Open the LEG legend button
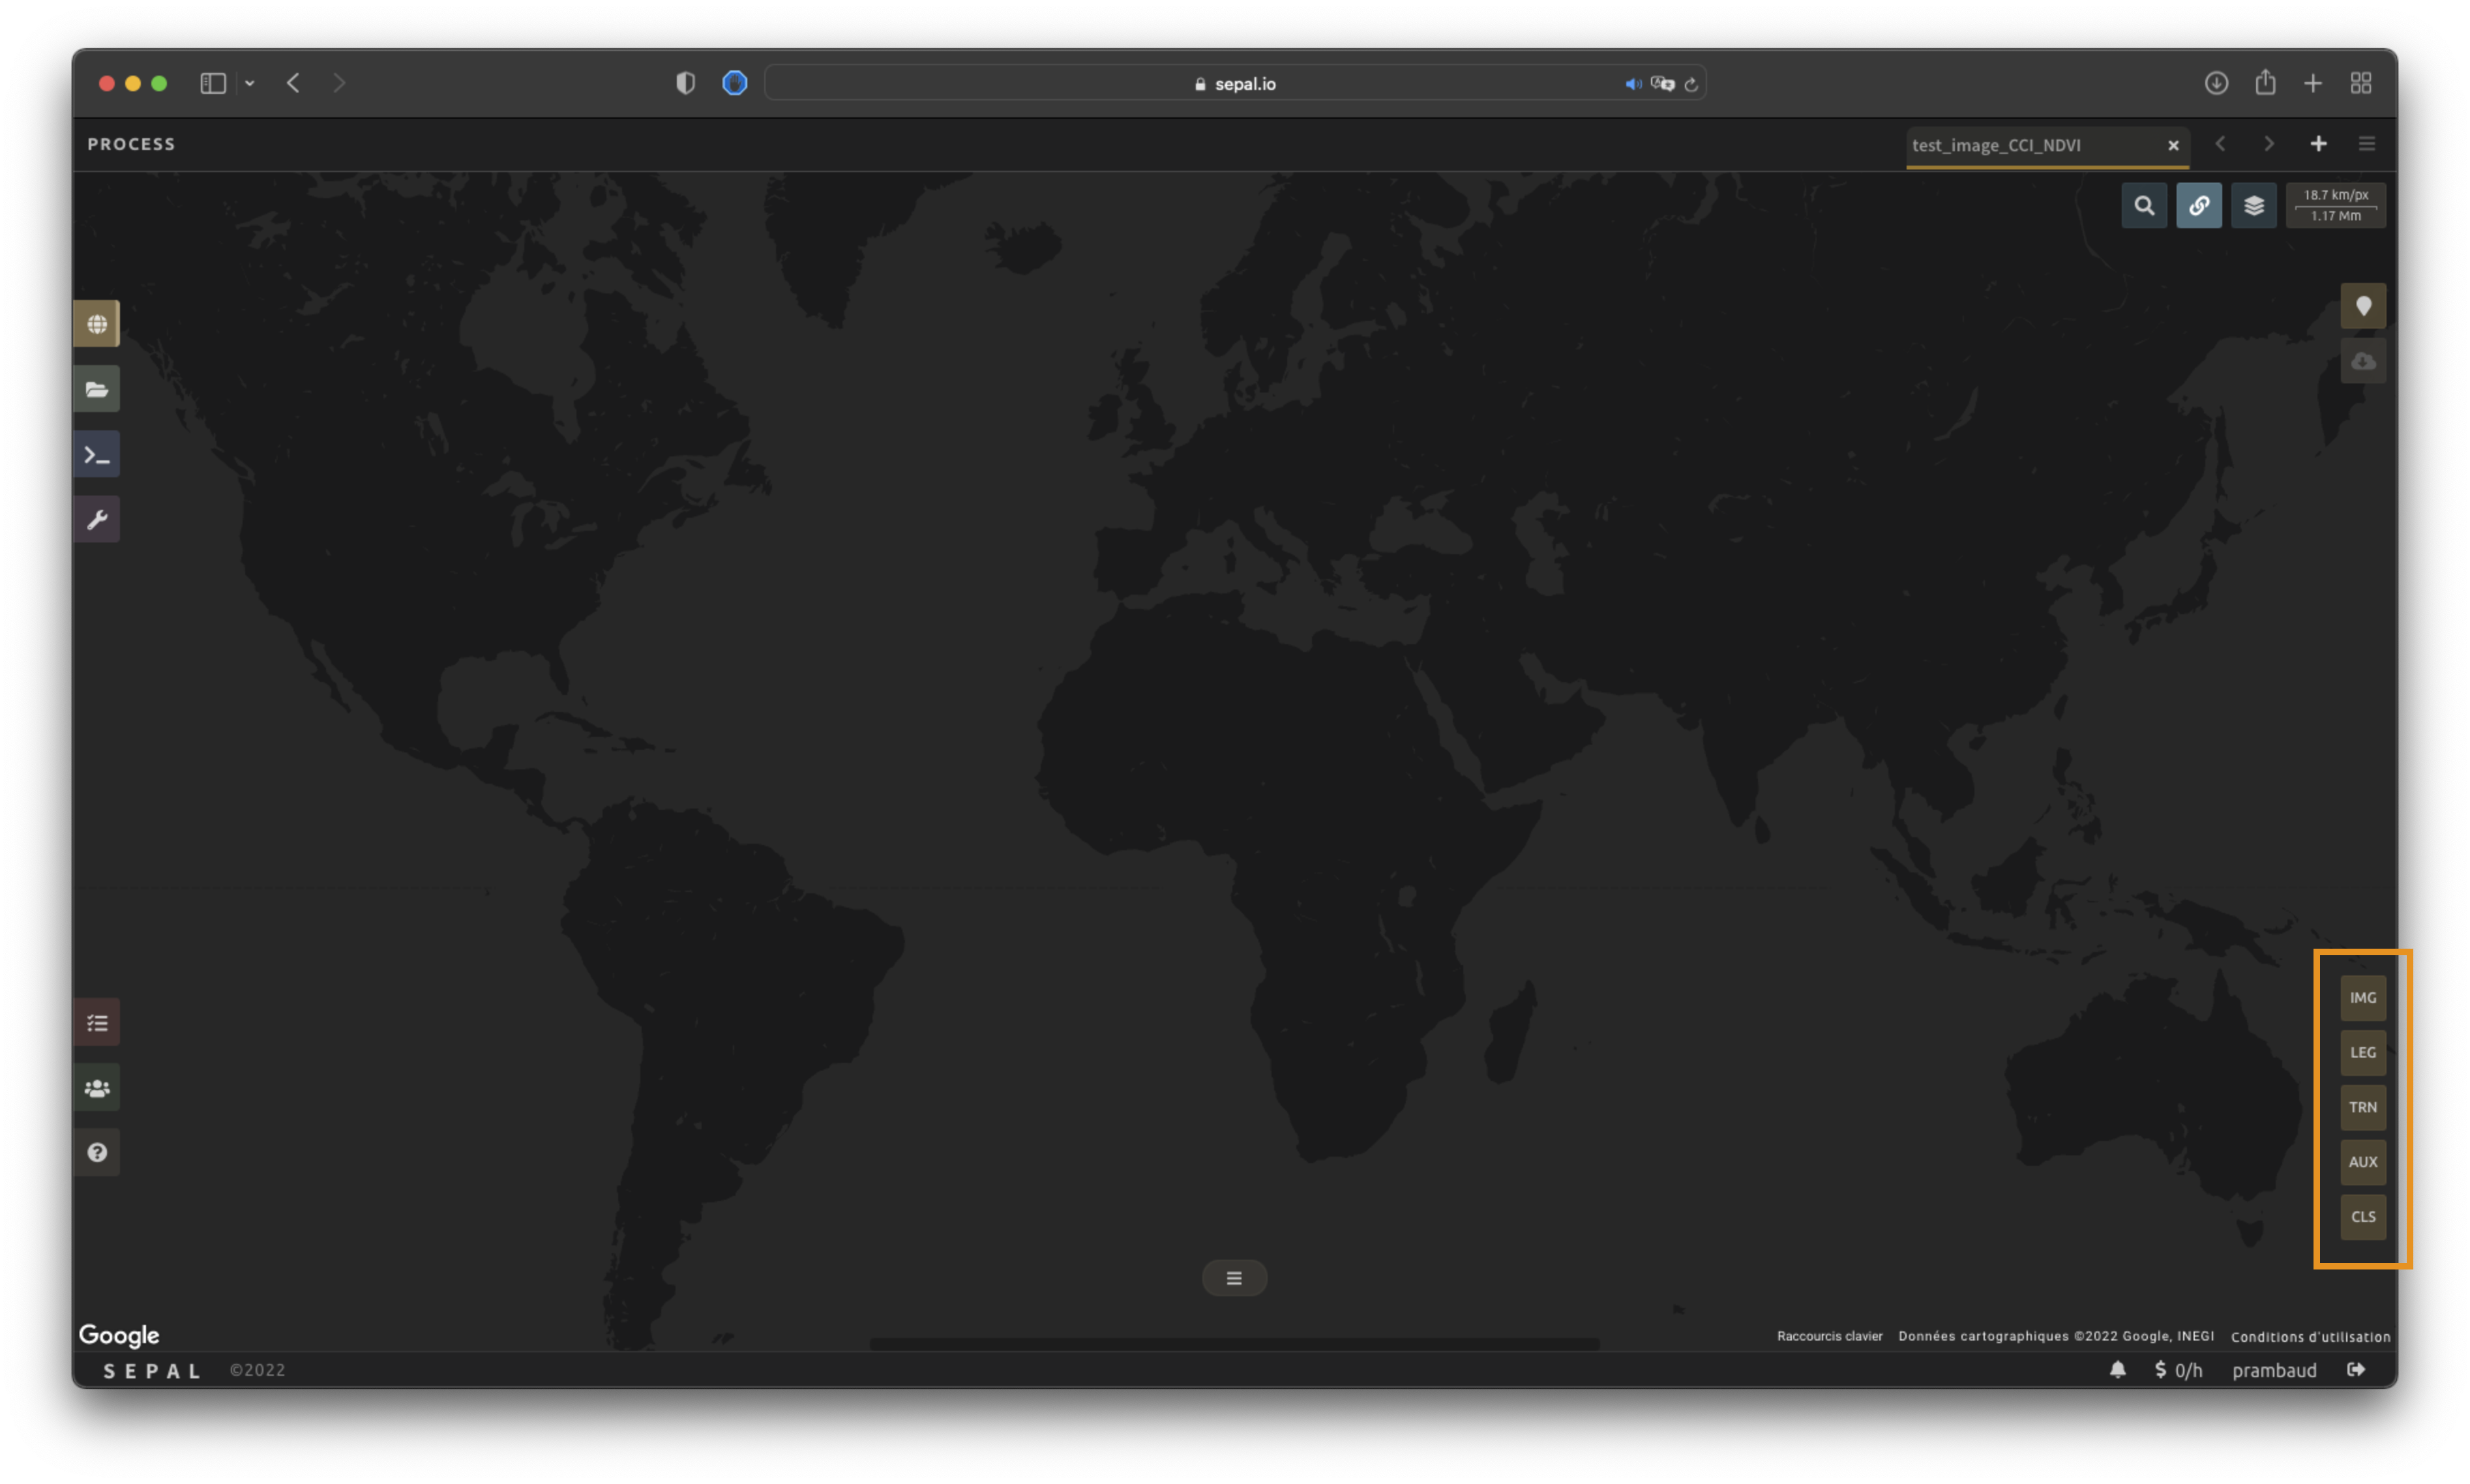 pos(2363,1053)
